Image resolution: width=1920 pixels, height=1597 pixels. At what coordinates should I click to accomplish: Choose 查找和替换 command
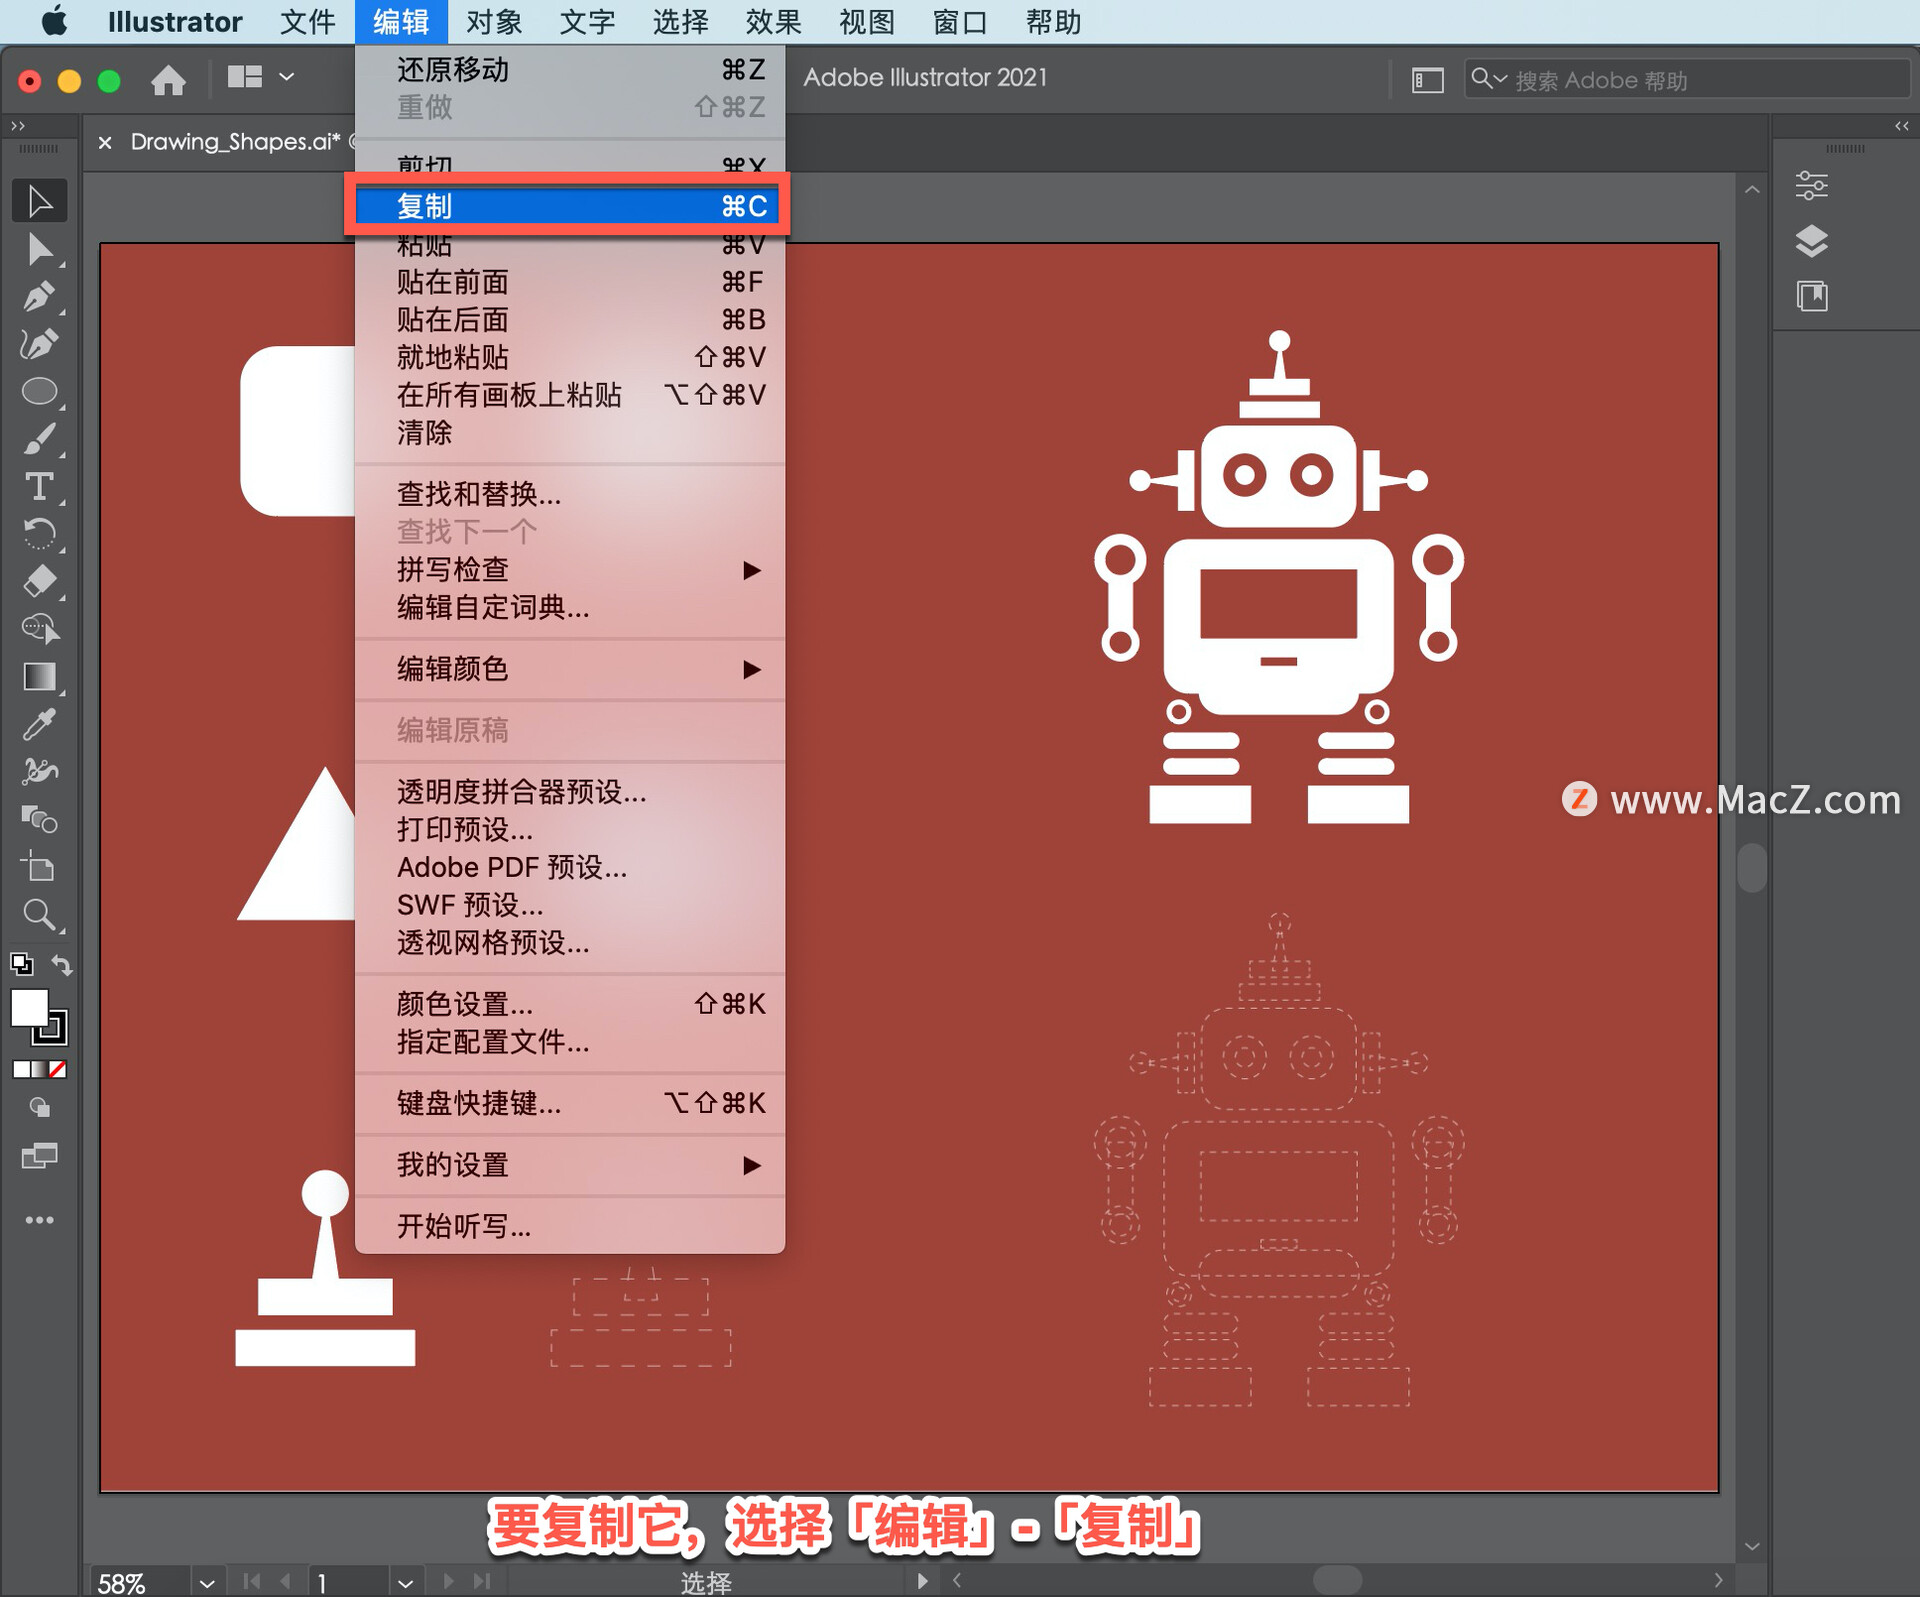pyautogui.click(x=569, y=494)
